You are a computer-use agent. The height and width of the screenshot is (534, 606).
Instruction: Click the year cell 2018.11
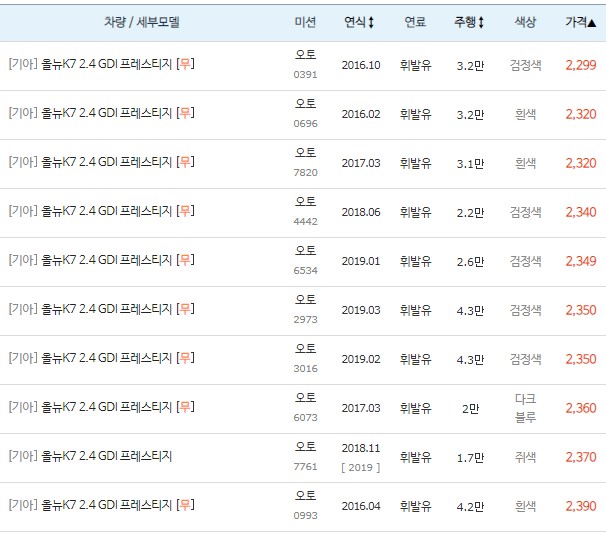361,448
